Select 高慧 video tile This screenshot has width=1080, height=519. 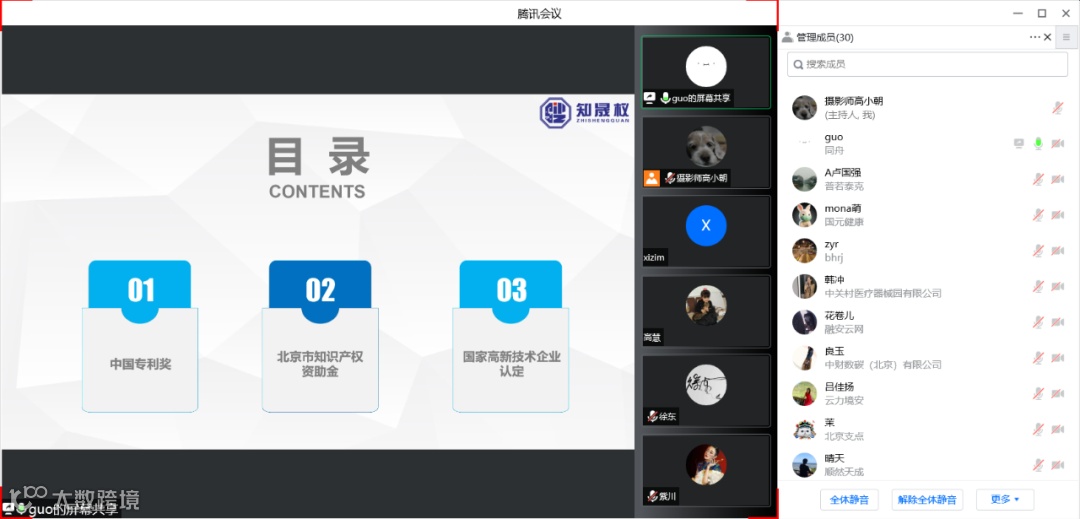pos(706,312)
